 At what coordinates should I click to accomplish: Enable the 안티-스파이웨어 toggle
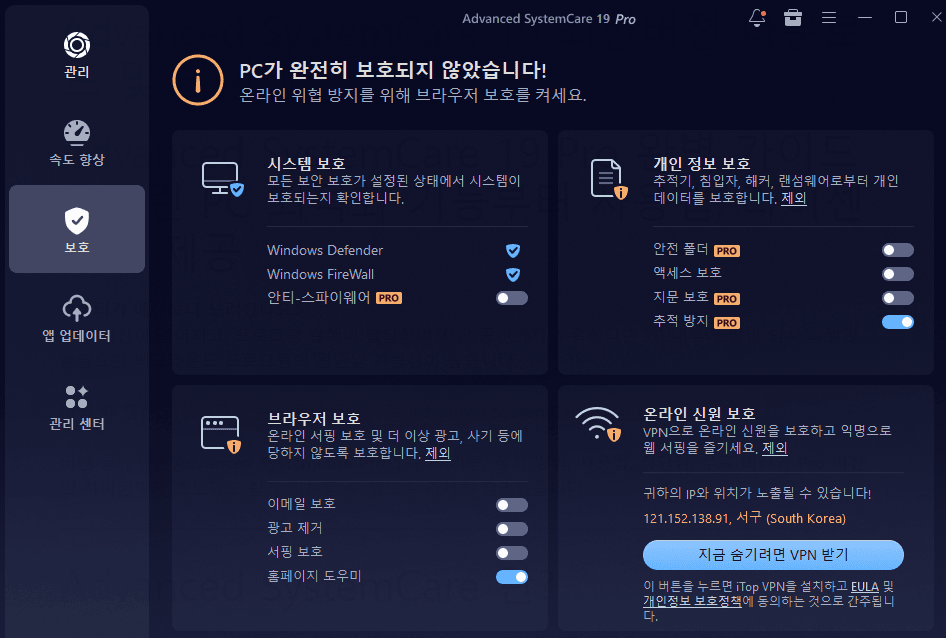click(x=512, y=298)
